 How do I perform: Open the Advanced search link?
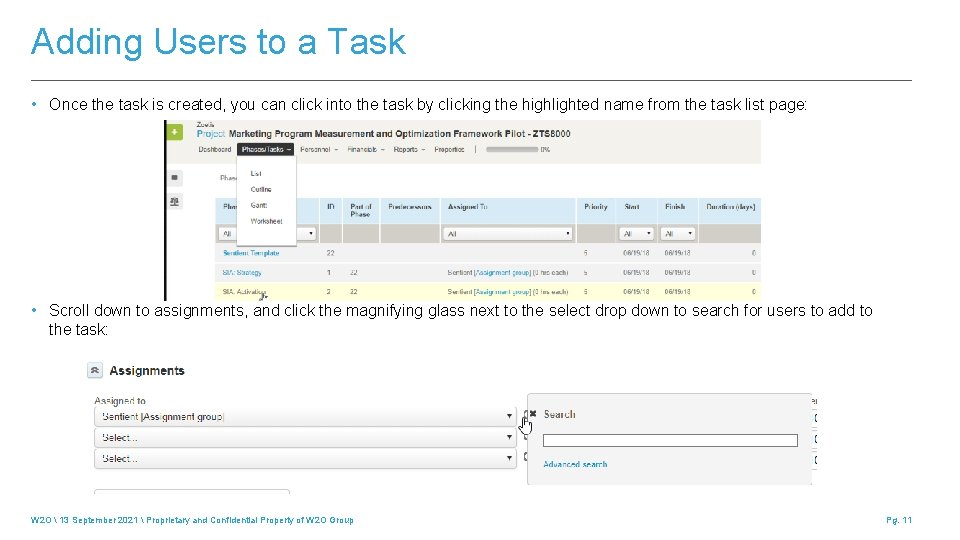(x=575, y=464)
